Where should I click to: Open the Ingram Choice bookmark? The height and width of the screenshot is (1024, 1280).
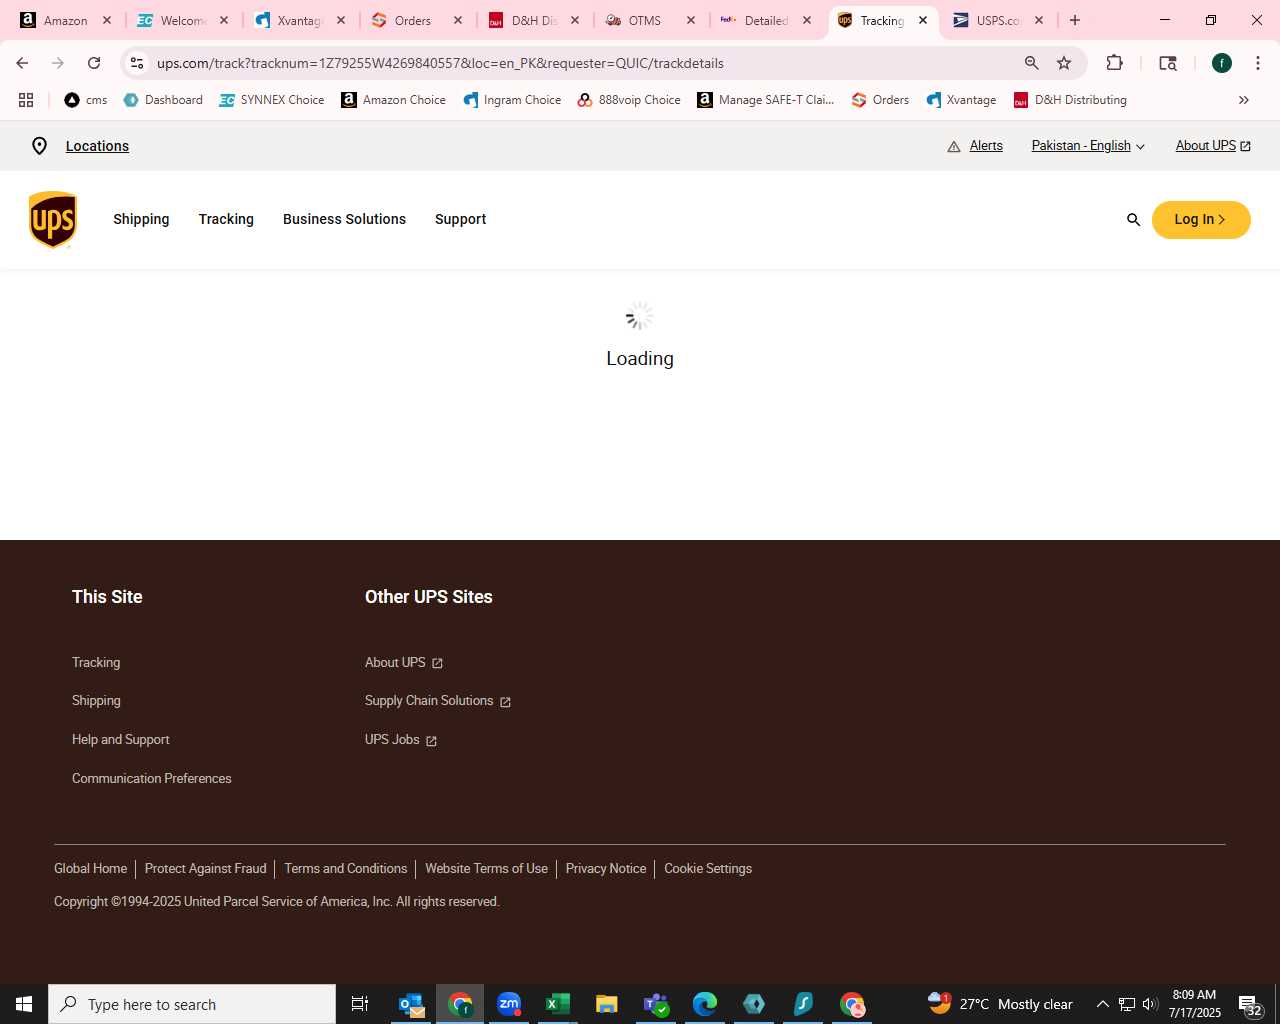coord(512,100)
